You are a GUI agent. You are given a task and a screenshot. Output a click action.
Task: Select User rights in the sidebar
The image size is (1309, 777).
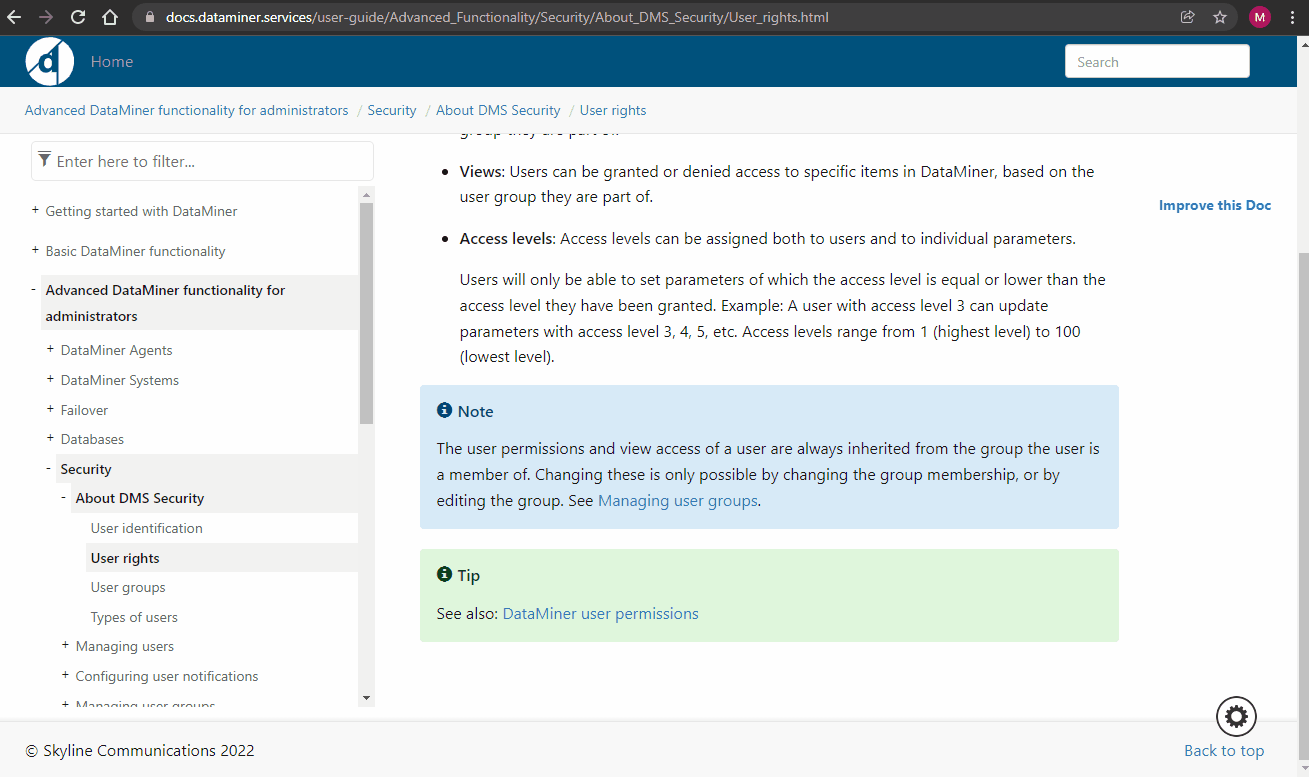pyautogui.click(x=125, y=558)
